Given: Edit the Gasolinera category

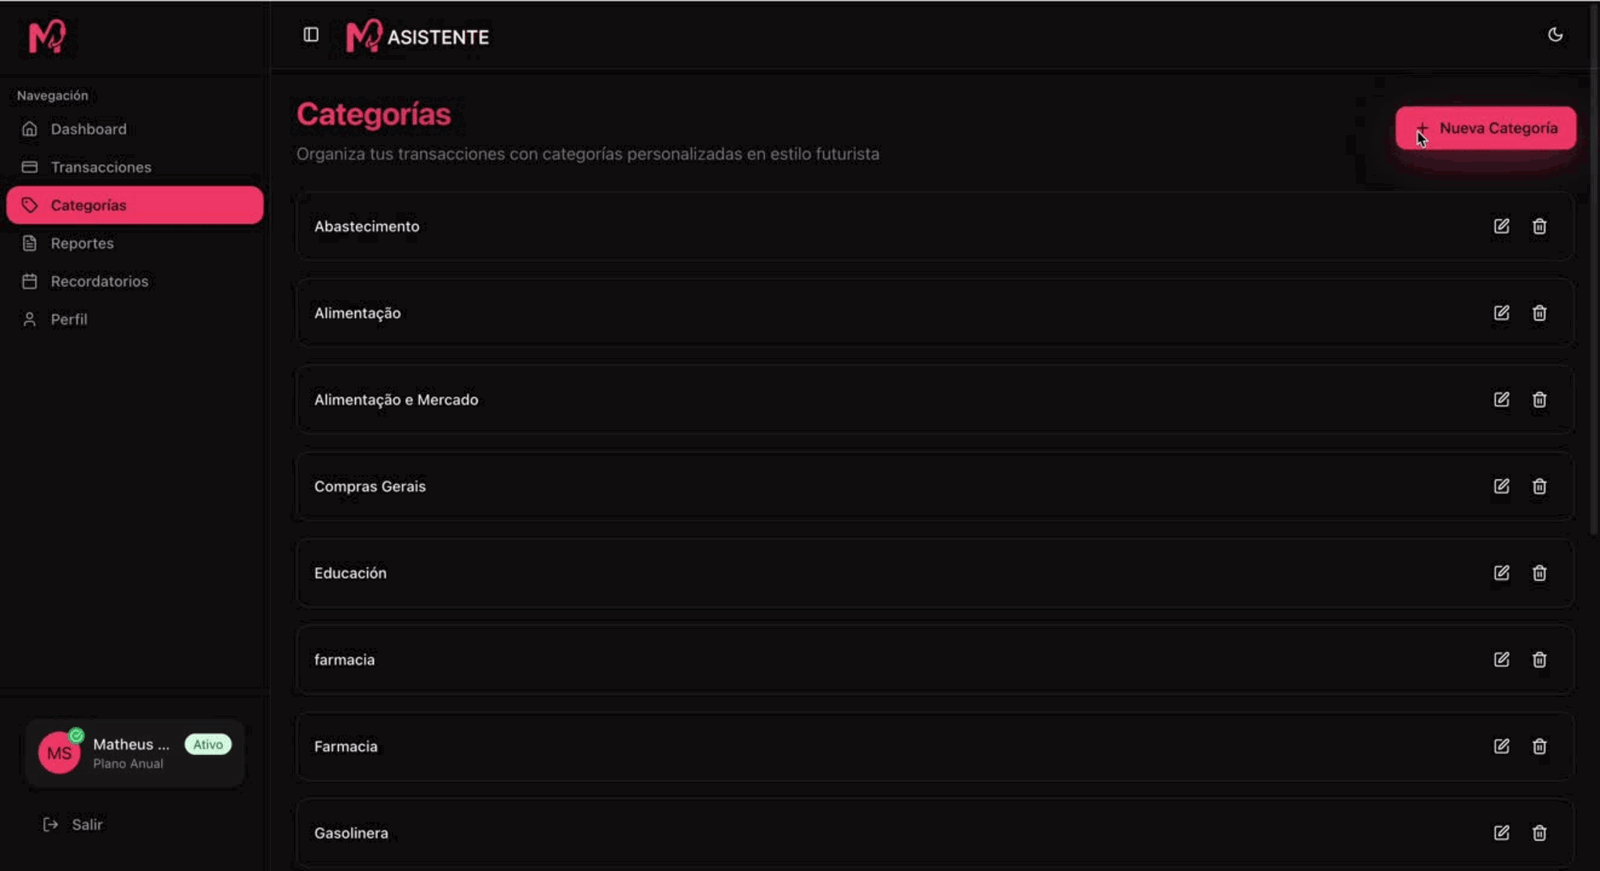Looking at the screenshot, I should point(1501,833).
